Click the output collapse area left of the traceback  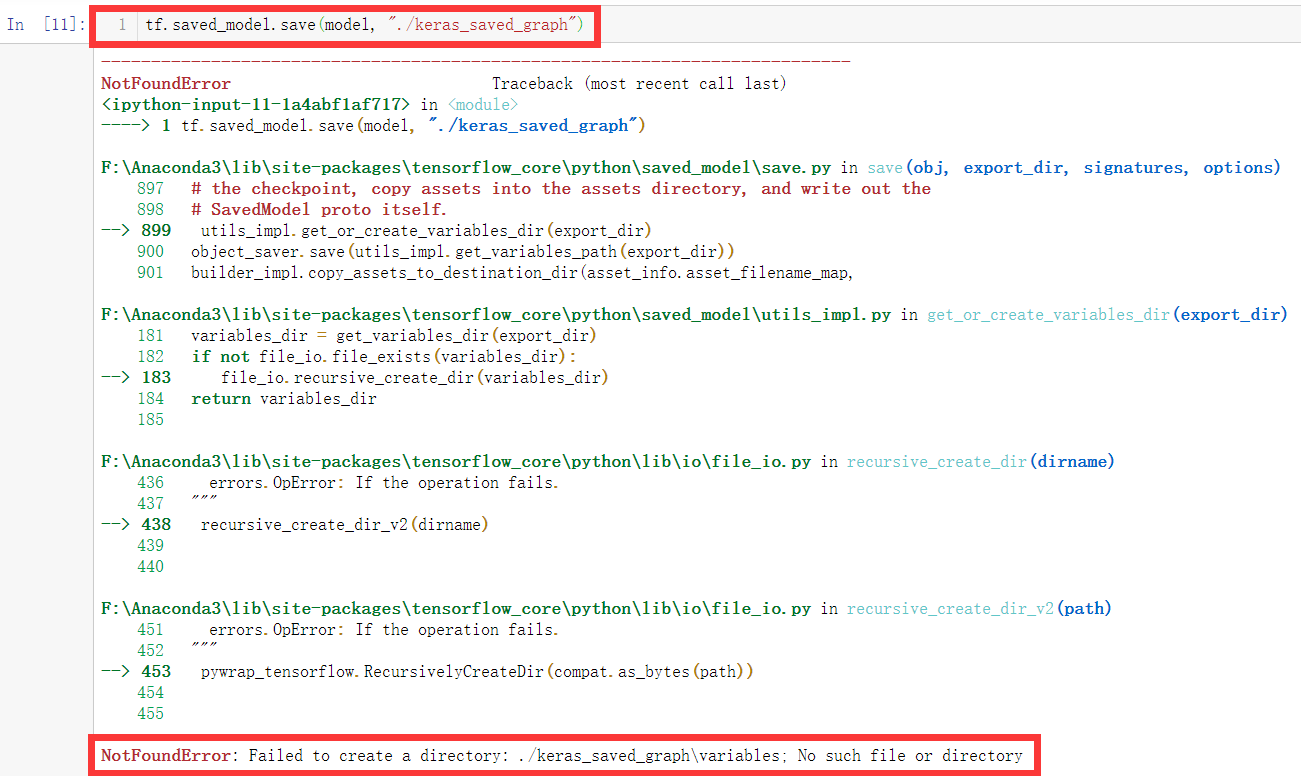pyautogui.click(x=46, y=410)
